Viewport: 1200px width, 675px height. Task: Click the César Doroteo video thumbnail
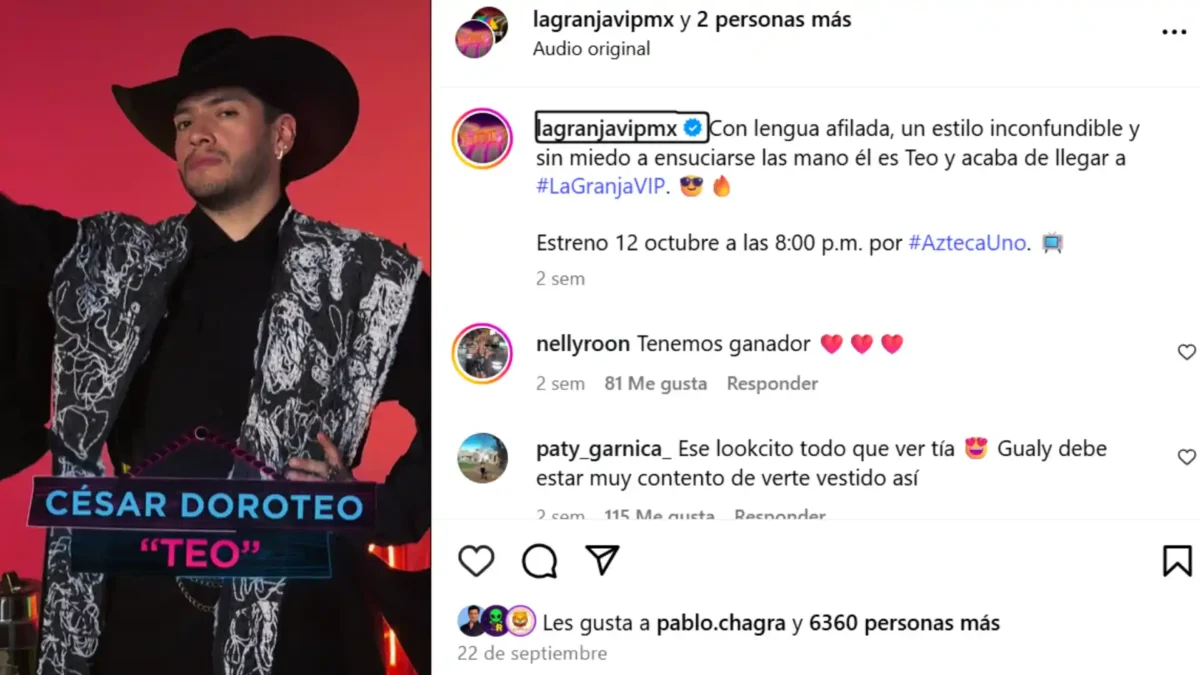[x=215, y=337]
